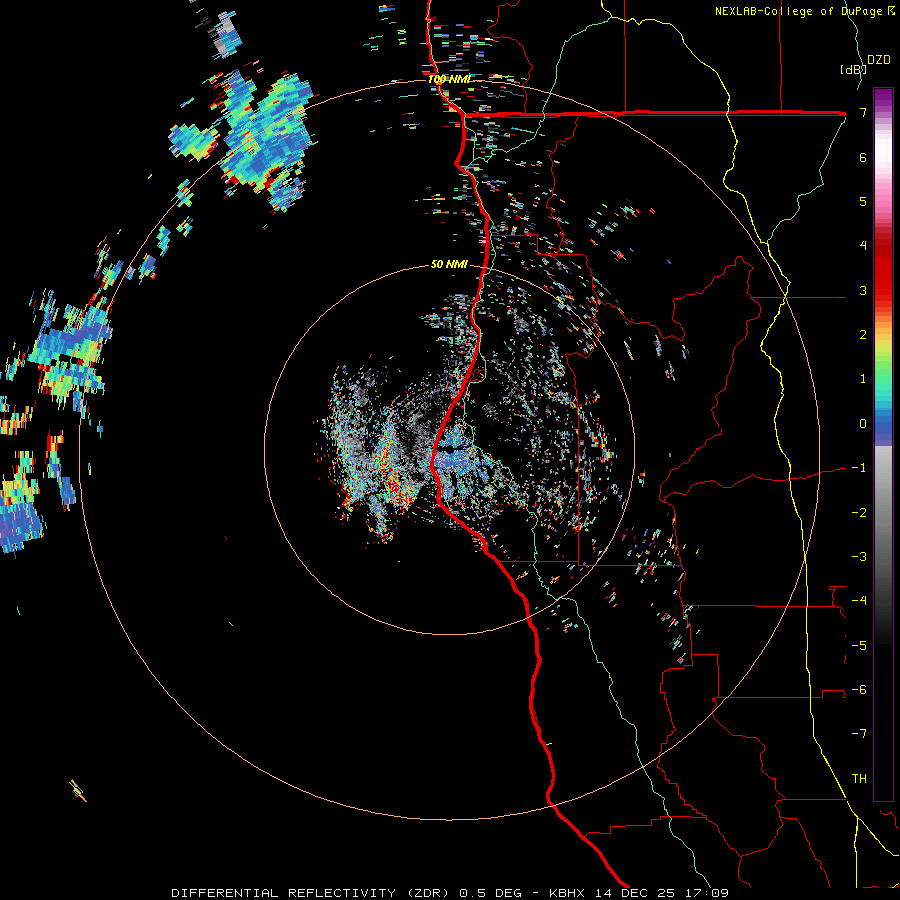Click the DIFFERENTIAL REFLECTIVITY (ZDR) caption text
Image resolution: width=900 pixels, height=900 pixels.
pyautogui.click(x=312, y=893)
